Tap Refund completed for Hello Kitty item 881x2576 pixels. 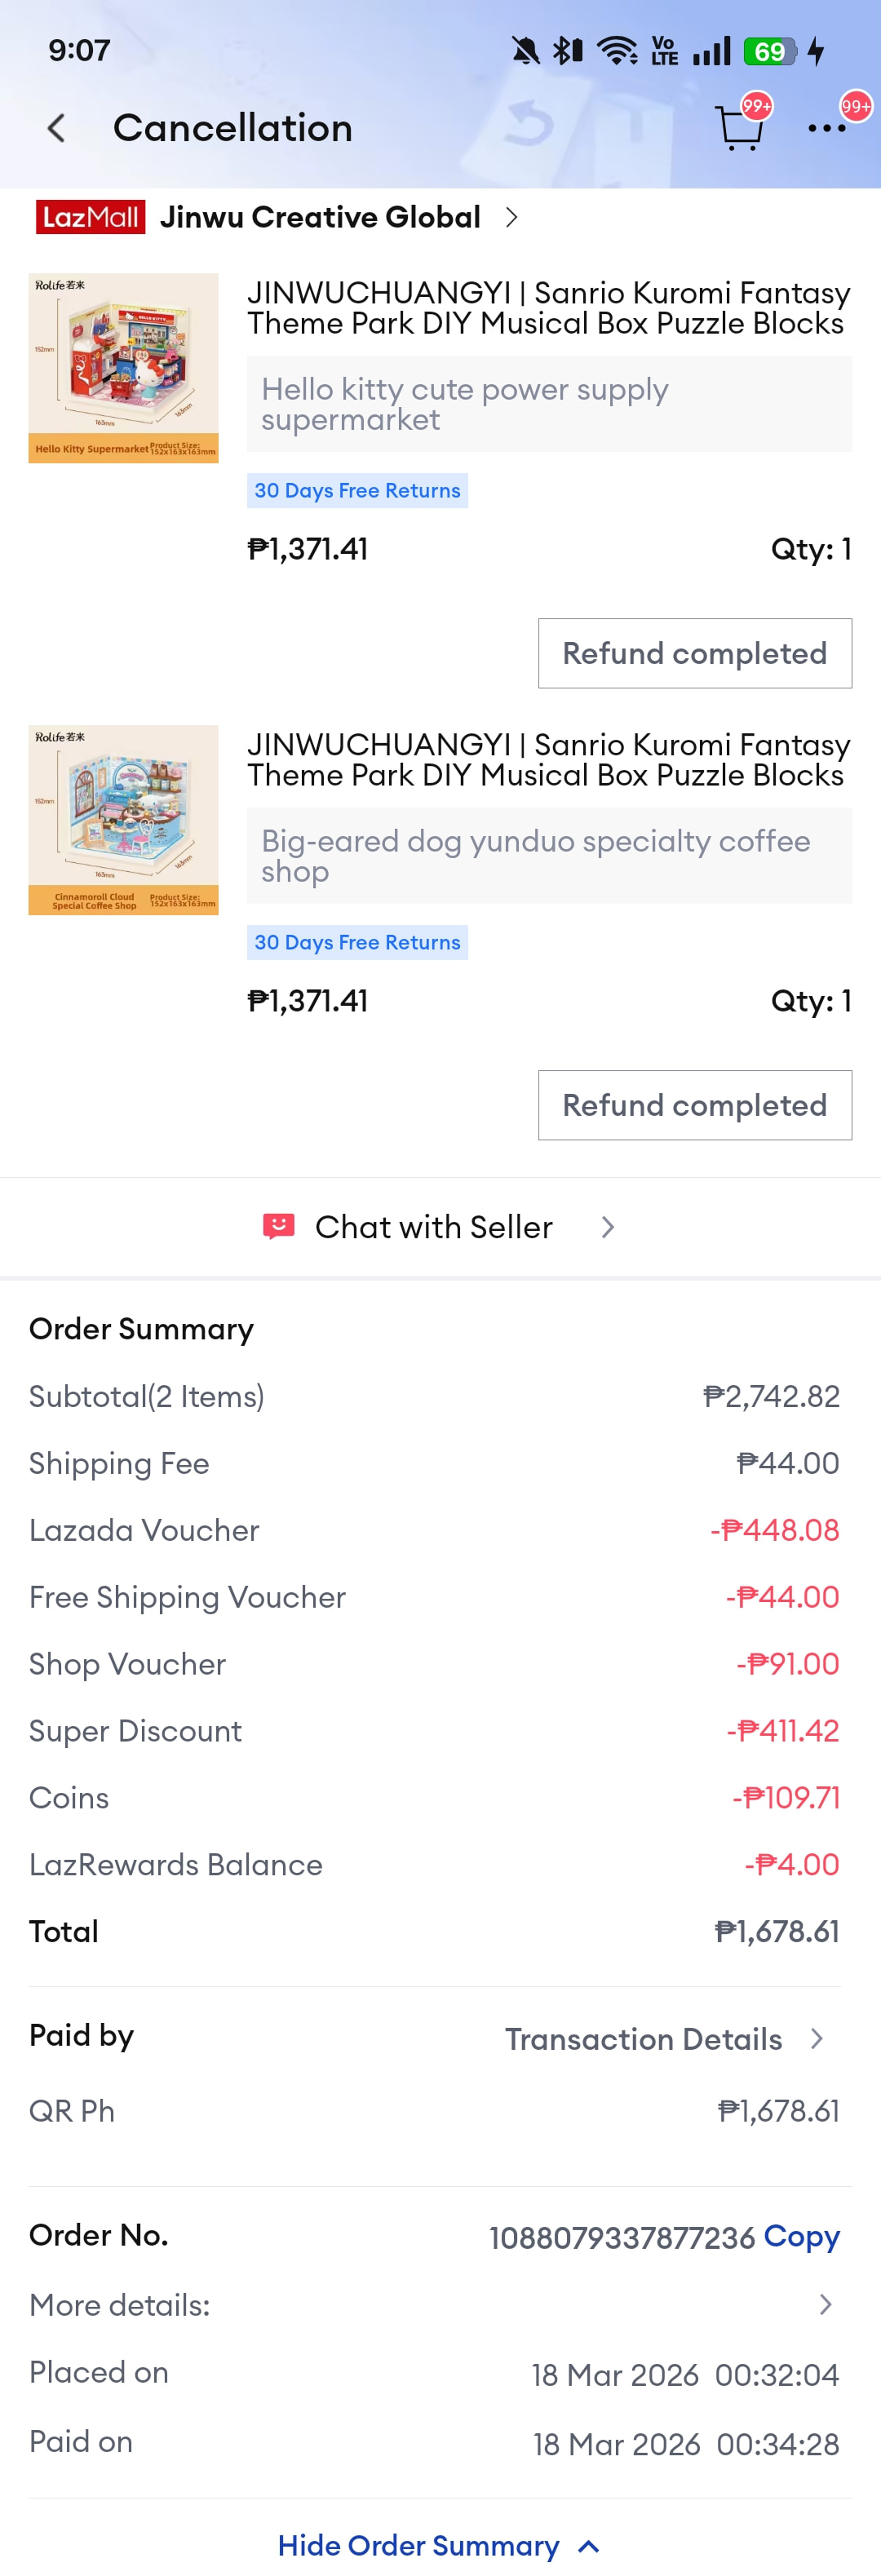tap(694, 653)
